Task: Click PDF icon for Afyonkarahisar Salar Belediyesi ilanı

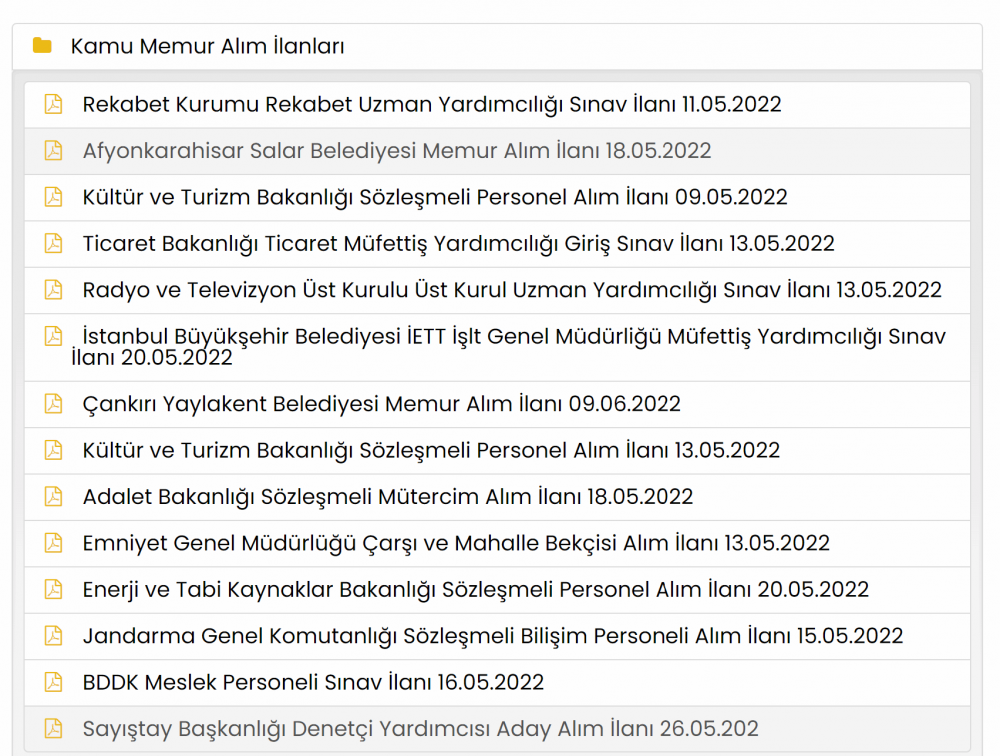Action: pyautogui.click(x=54, y=151)
